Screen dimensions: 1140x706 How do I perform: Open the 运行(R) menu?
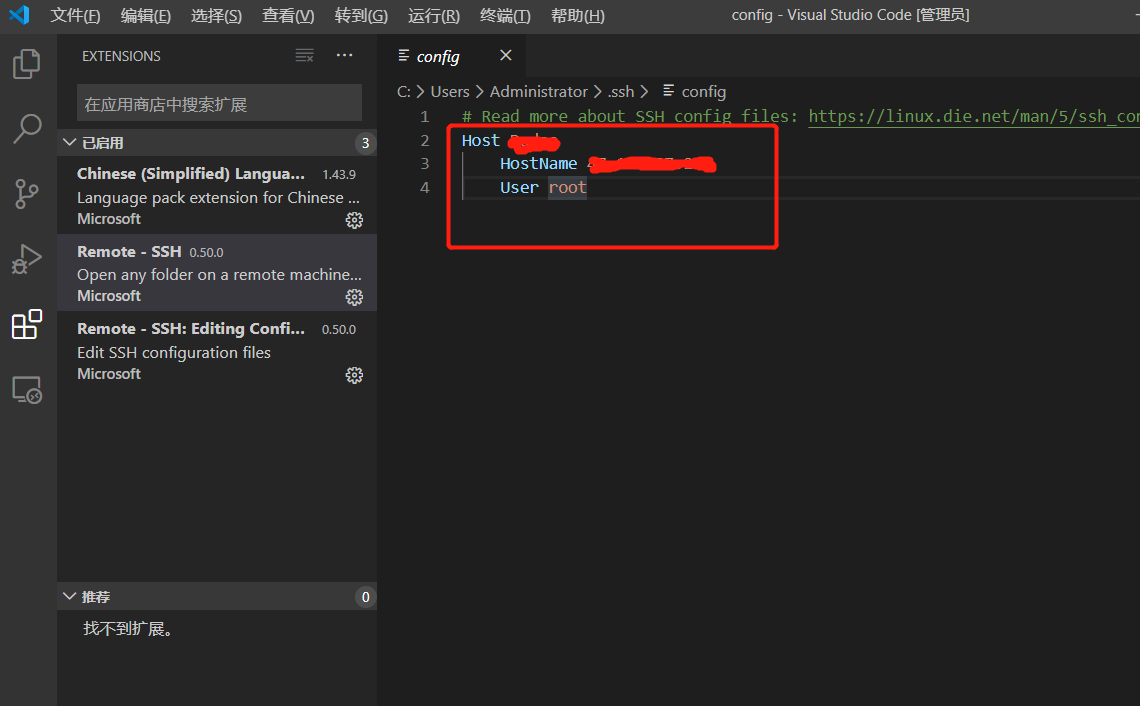click(x=433, y=15)
